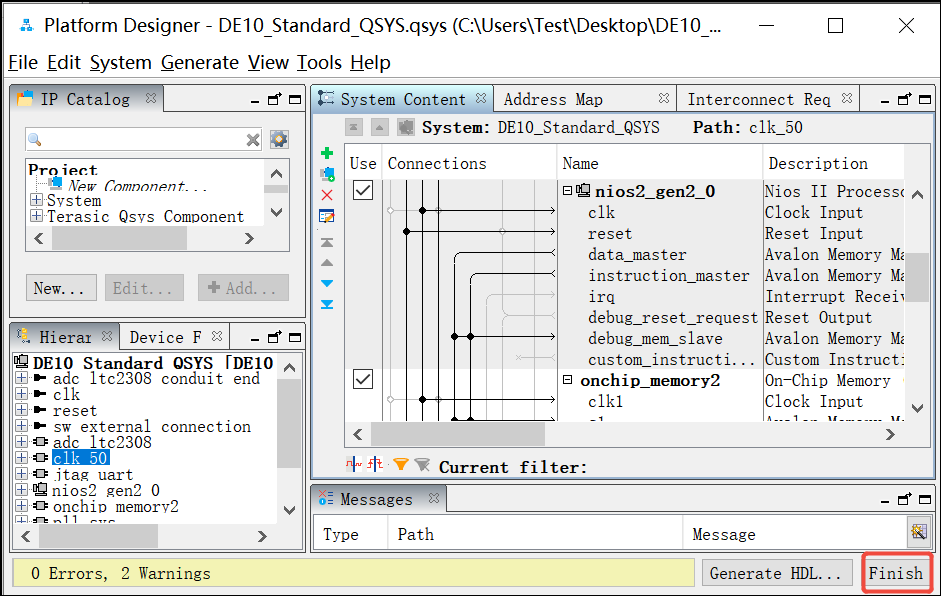941x596 pixels.
Task: Select the data_master row in System Content
Action: point(637,254)
